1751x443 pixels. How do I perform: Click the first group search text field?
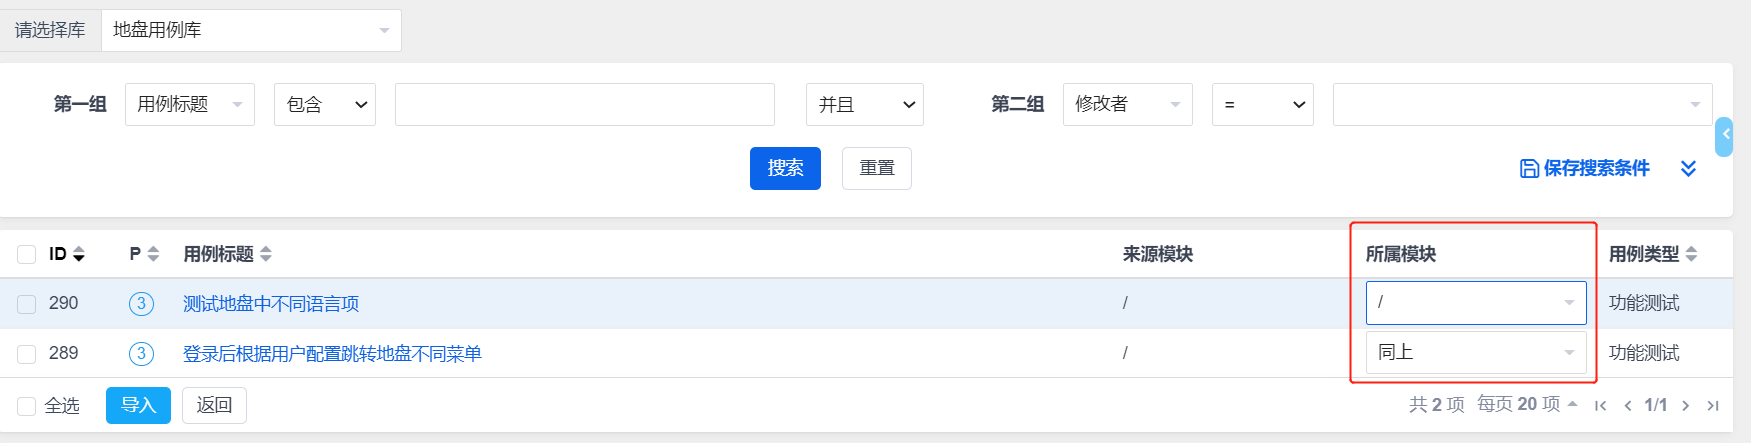click(x=585, y=104)
